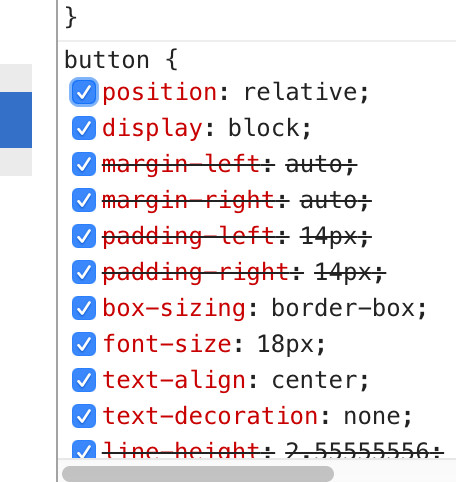The height and width of the screenshot is (482, 456).
Task: Edit the relative position value
Action: [x=302, y=92]
